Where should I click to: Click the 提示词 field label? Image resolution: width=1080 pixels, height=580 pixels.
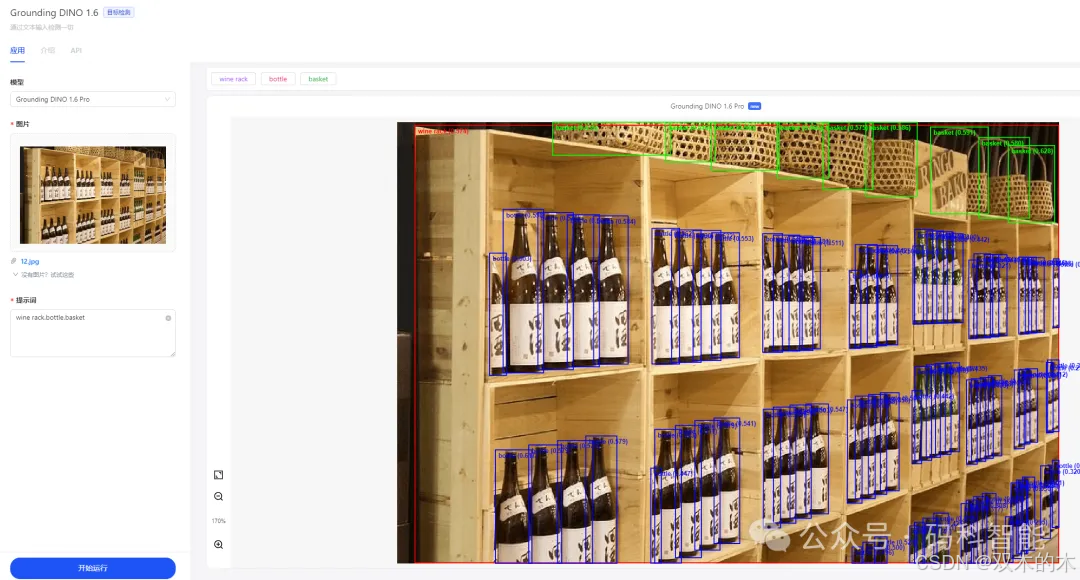pos(25,300)
